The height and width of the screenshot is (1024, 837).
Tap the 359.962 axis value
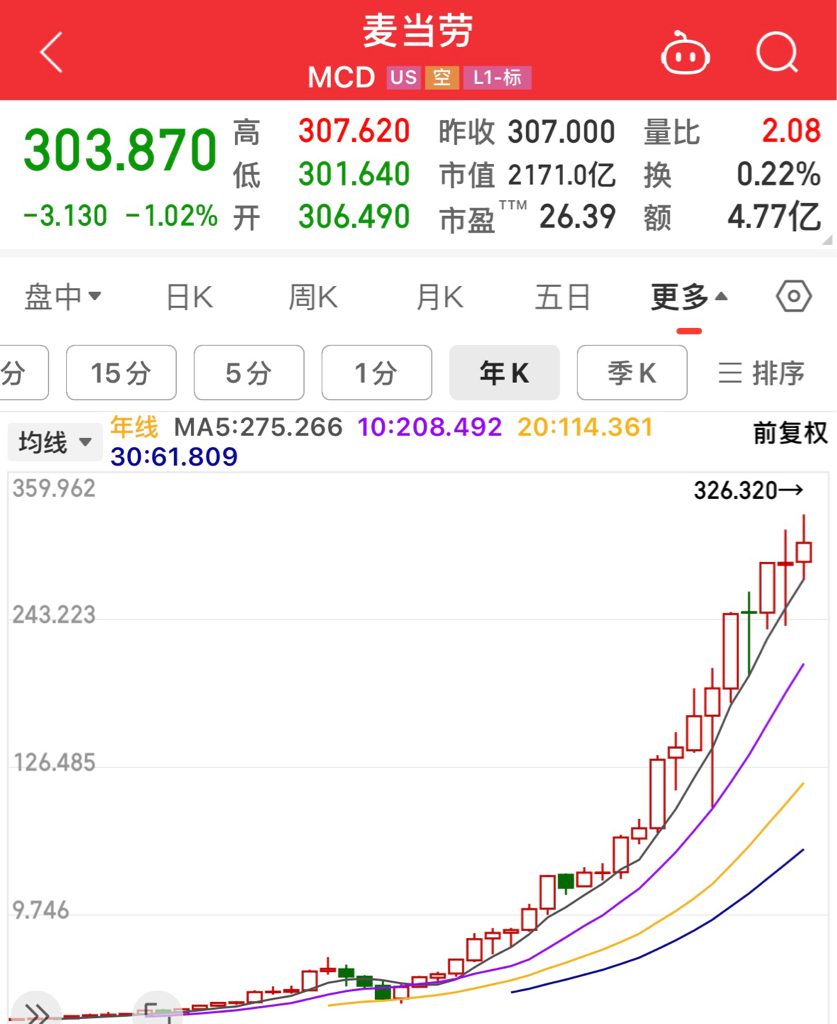pos(54,488)
